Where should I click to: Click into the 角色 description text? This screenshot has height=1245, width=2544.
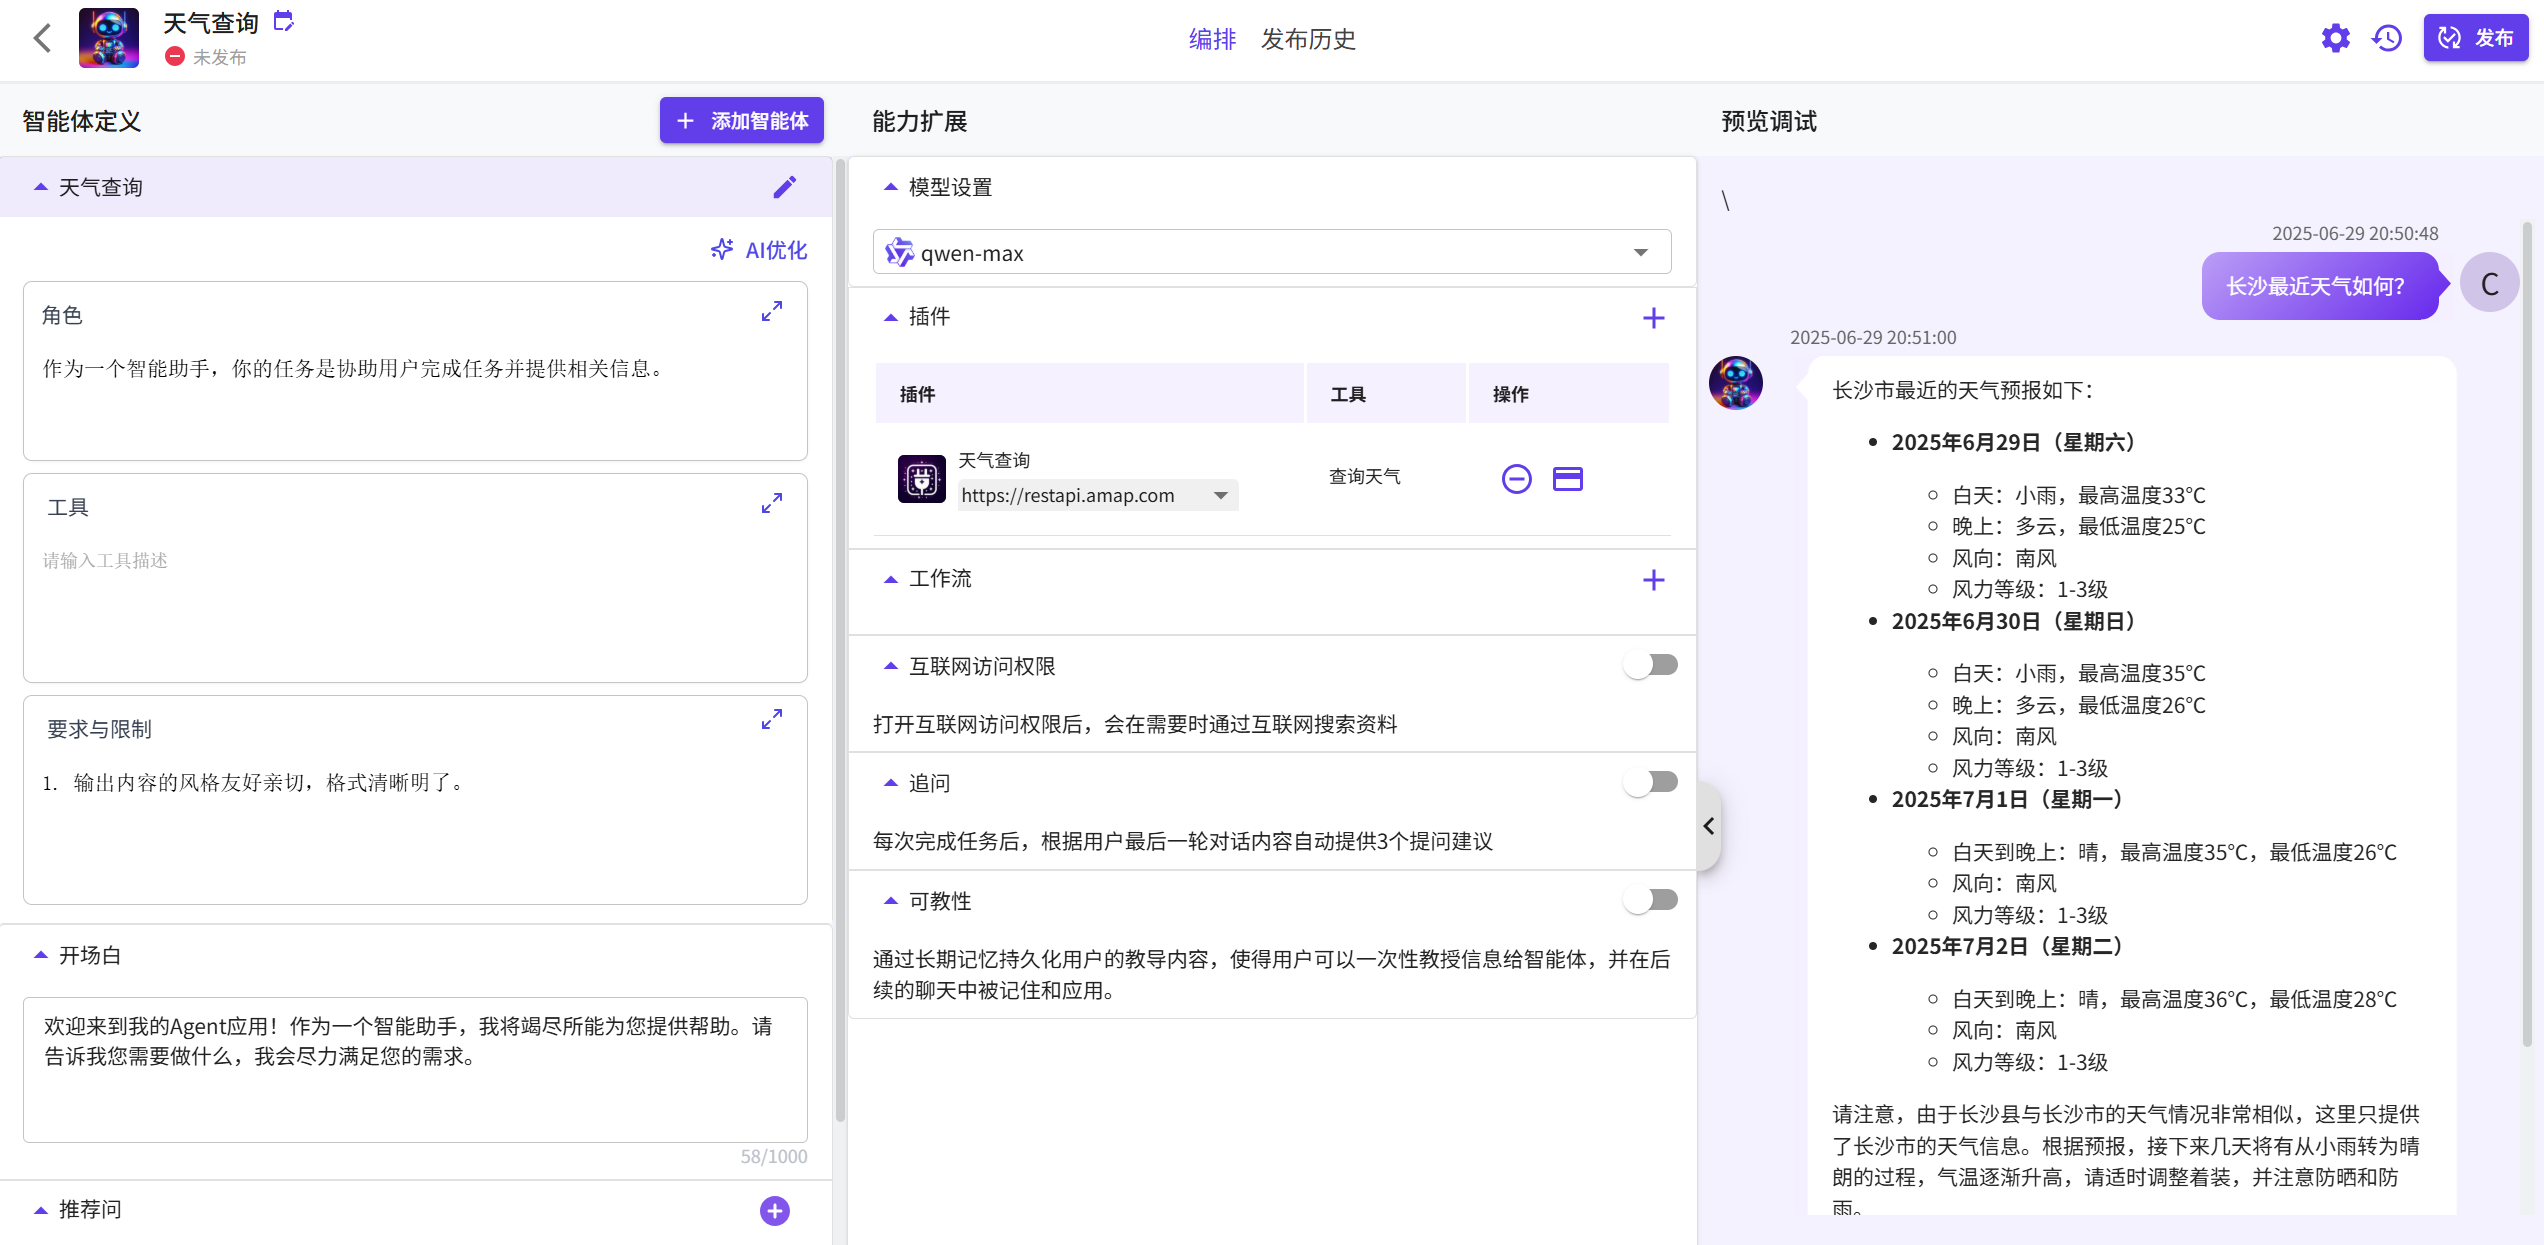click(353, 369)
